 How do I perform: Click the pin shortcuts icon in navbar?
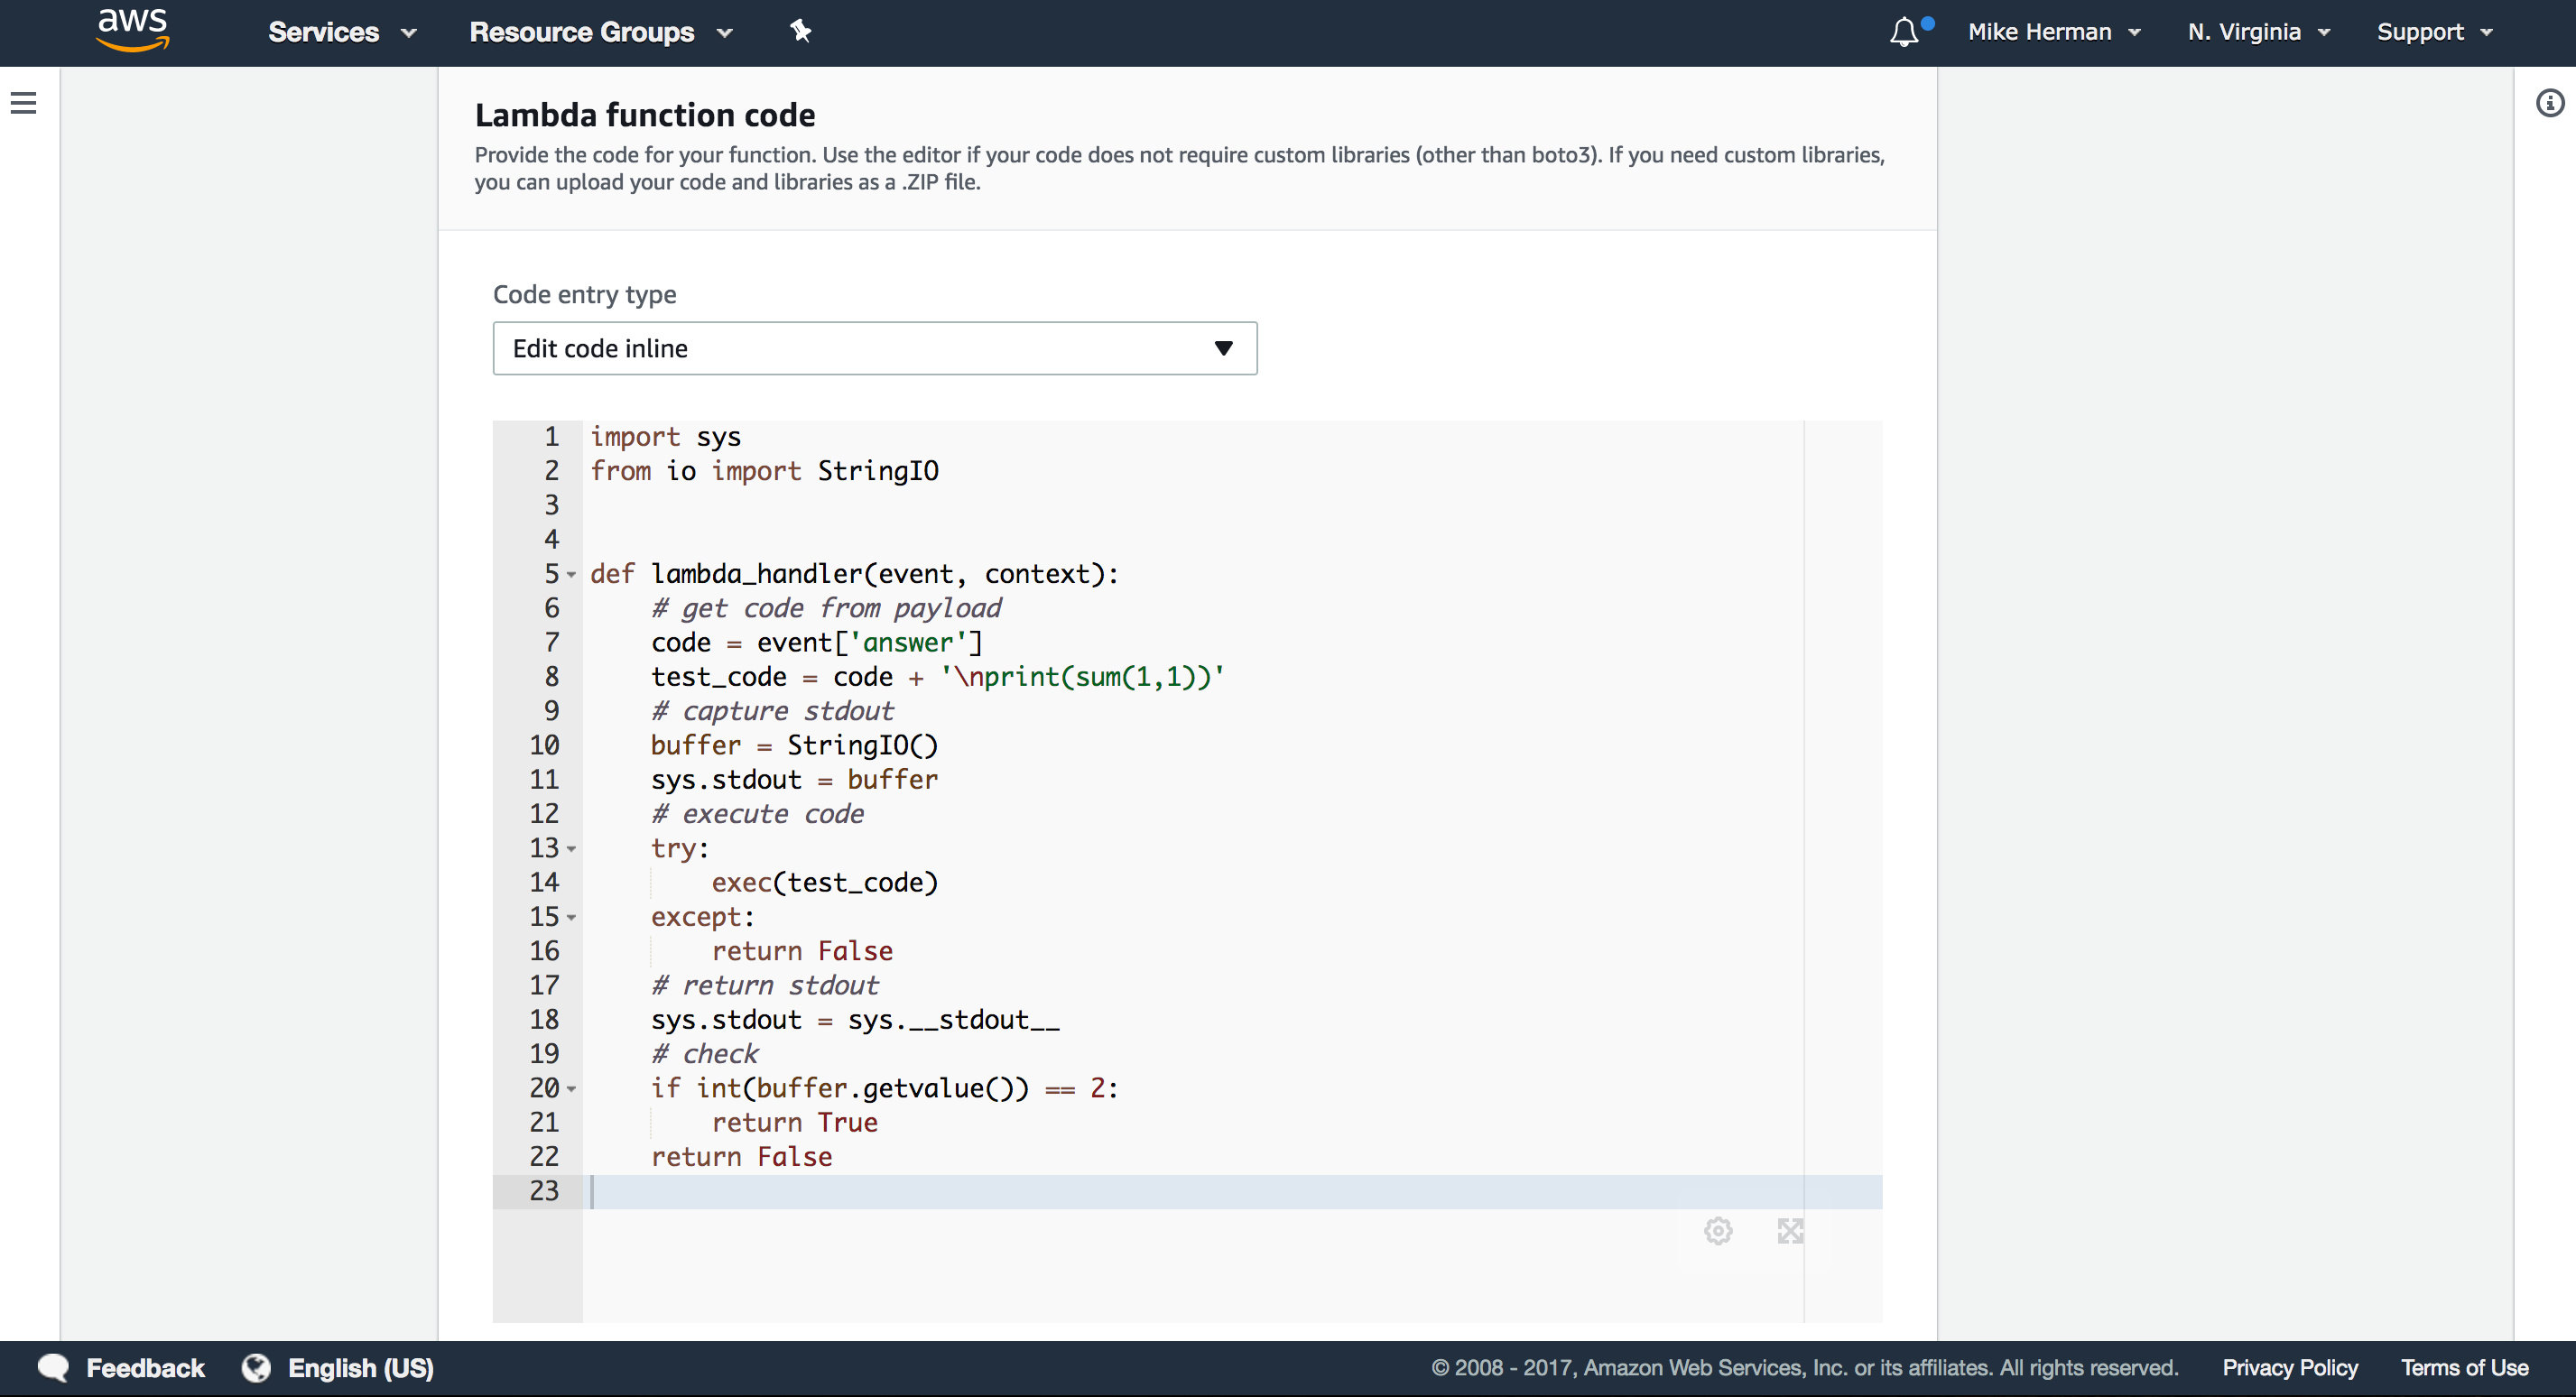pos(799,31)
